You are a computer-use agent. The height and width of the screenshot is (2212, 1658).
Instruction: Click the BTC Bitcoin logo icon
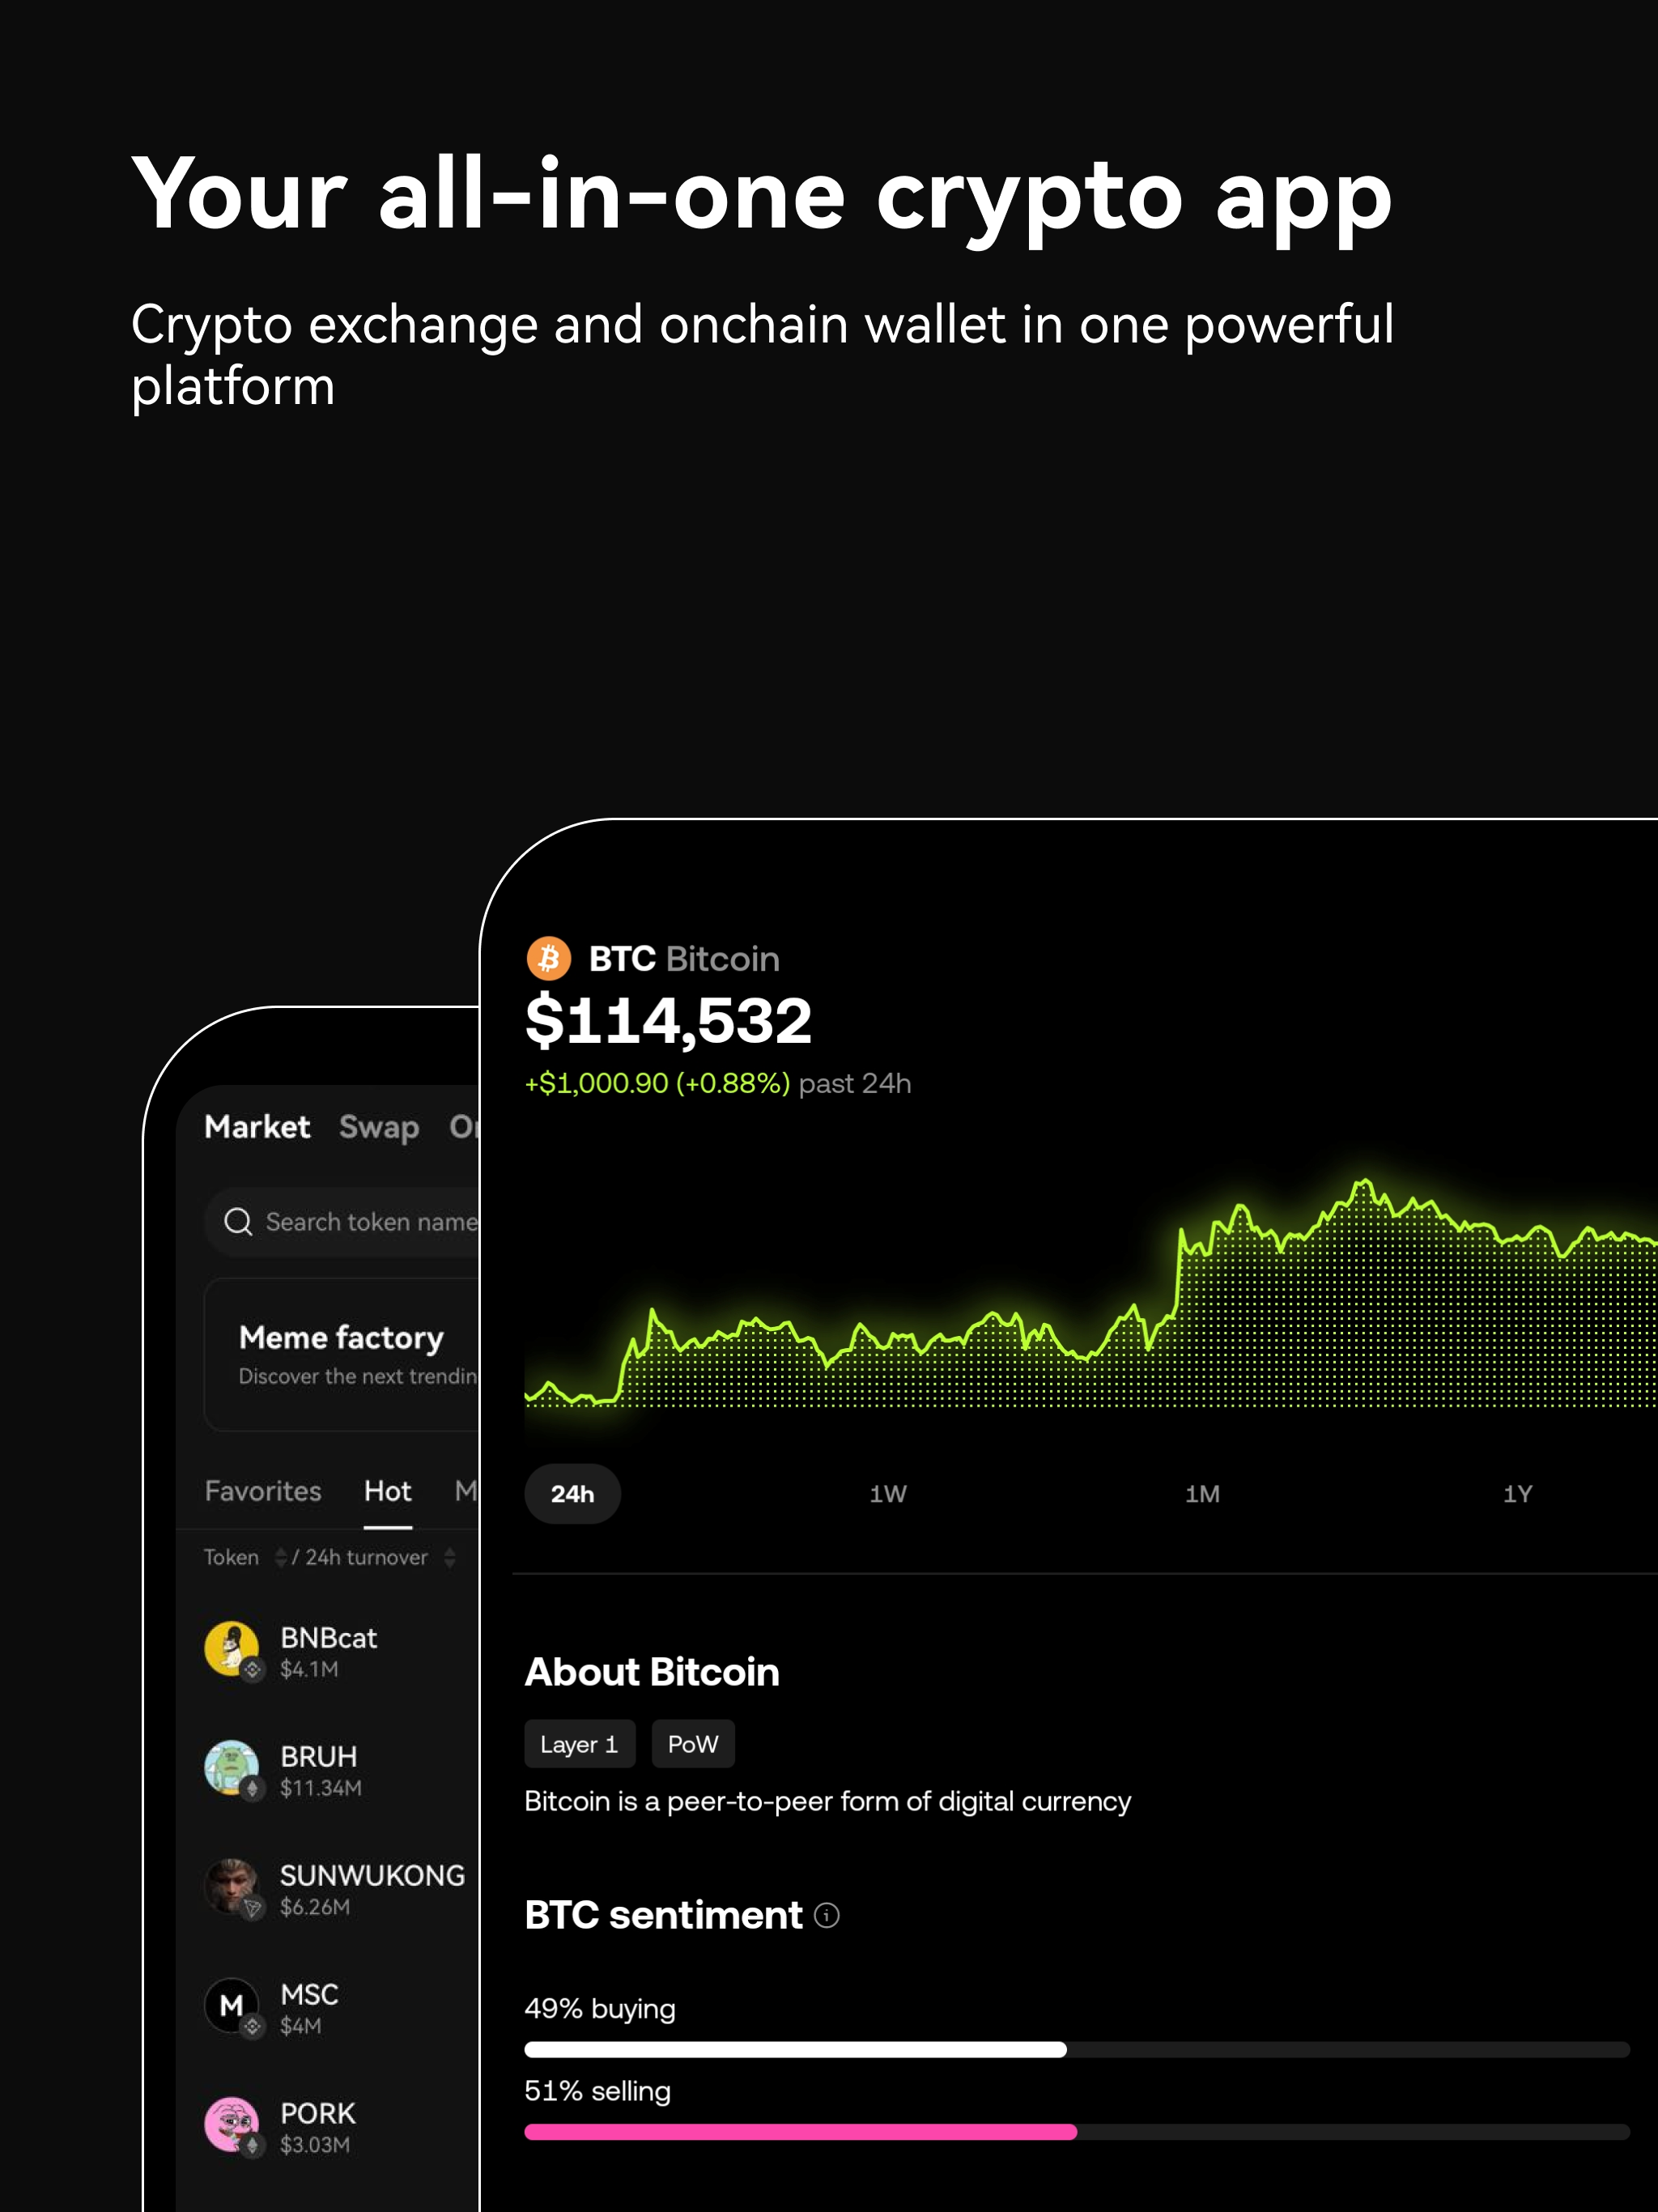tap(549, 958)
